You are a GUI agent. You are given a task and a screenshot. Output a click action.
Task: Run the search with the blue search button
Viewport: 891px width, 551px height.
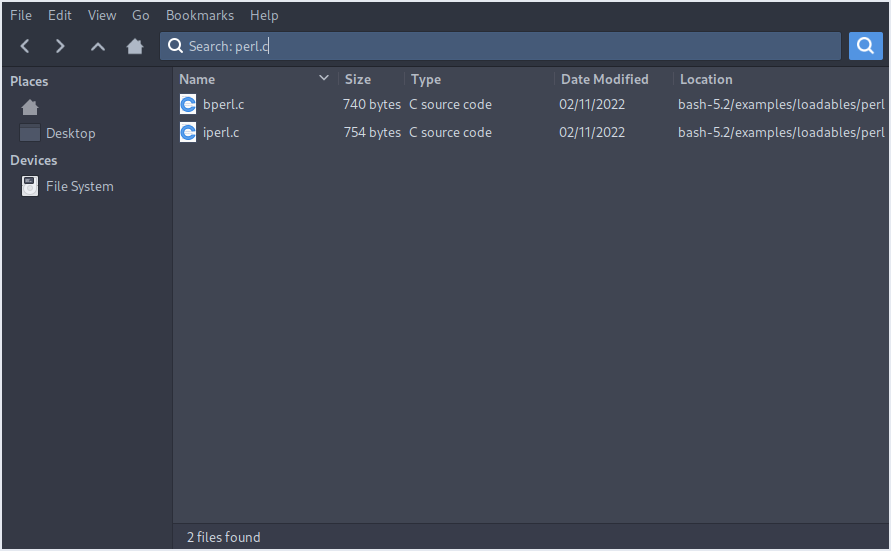865,45
